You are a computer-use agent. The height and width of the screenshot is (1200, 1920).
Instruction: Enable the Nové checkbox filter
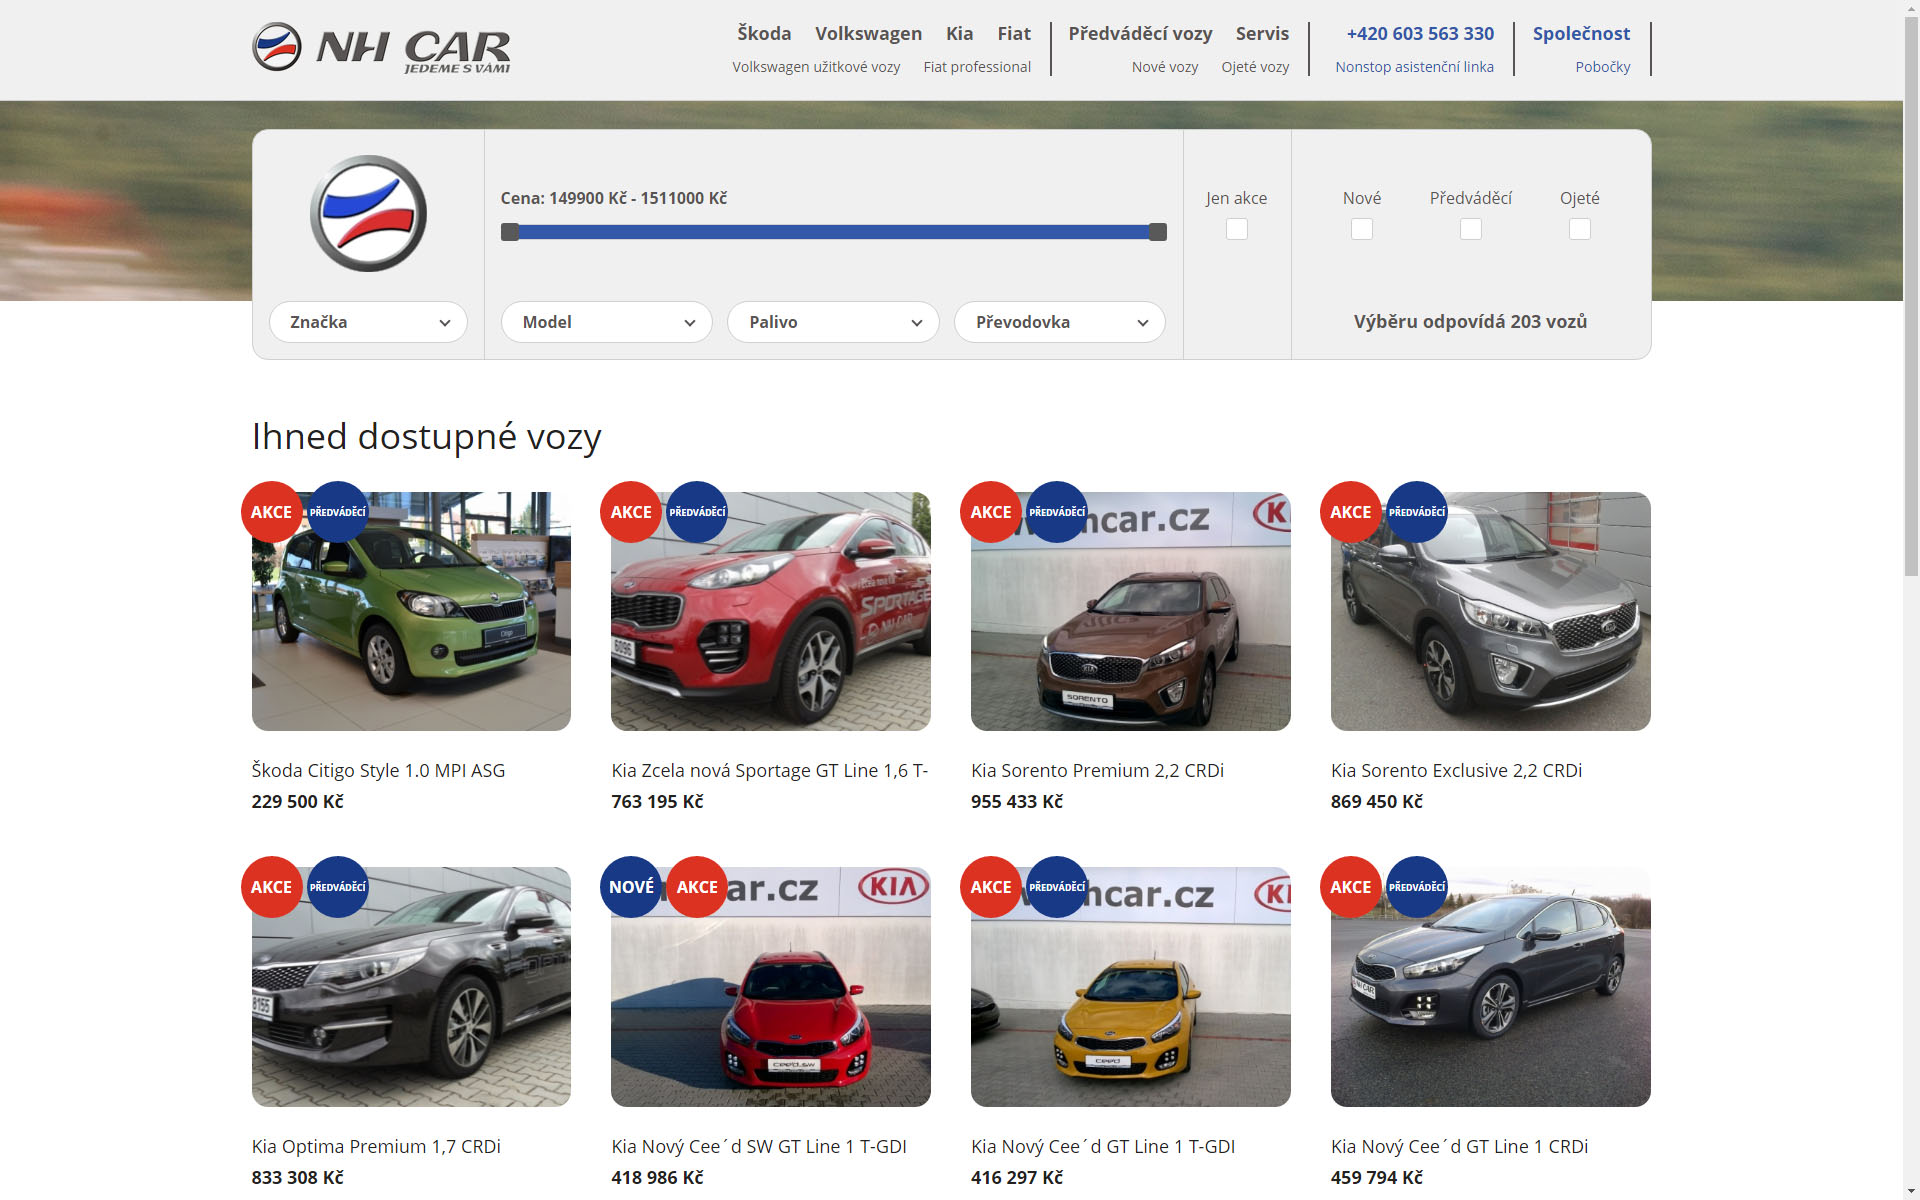[1362, 229]
